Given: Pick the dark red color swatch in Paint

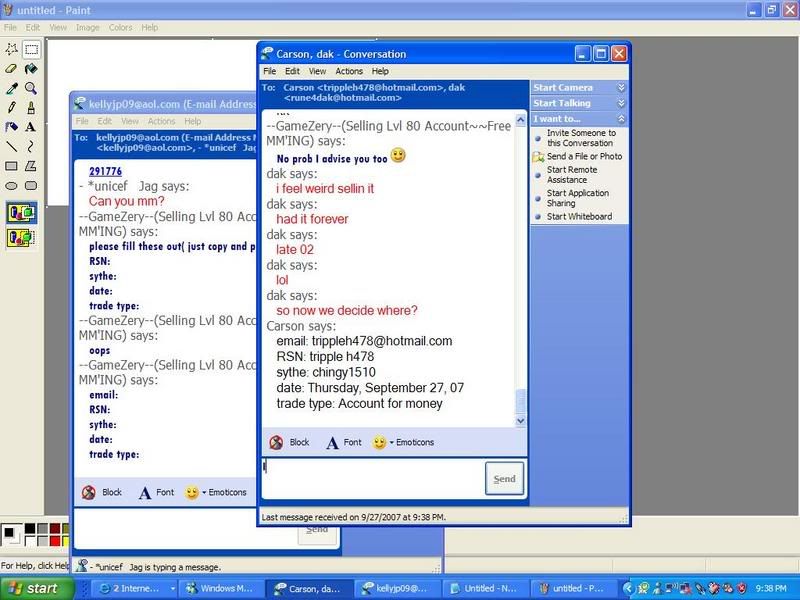Looking at the screenshot, I should tap(55, 528).
